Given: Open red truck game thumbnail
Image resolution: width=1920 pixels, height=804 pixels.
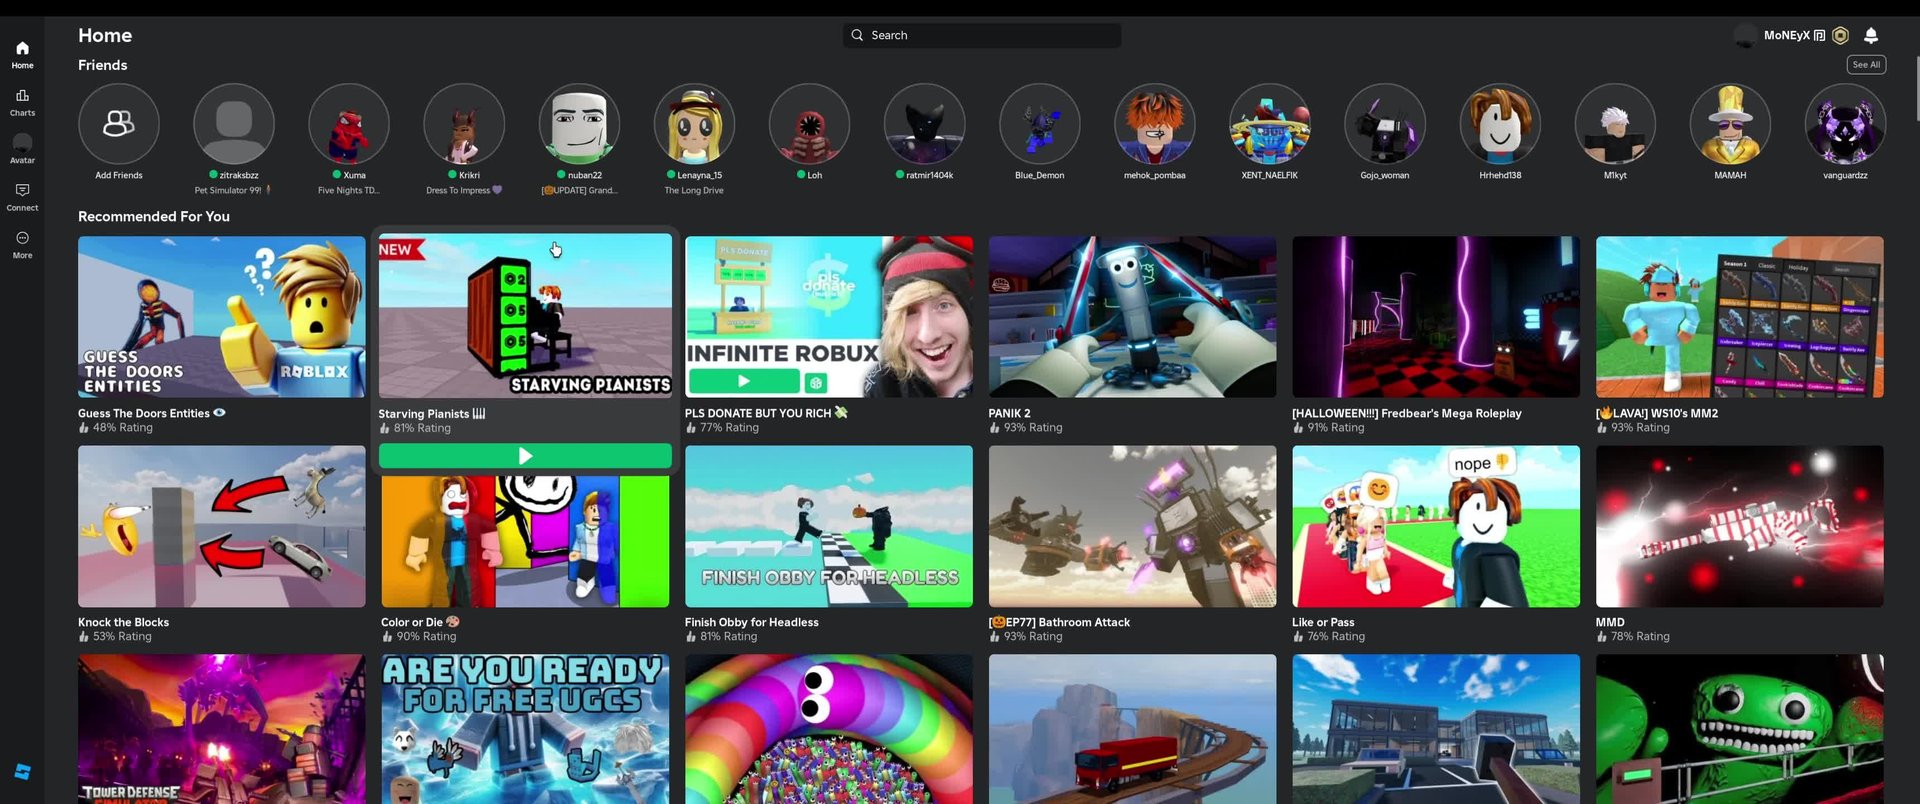Looking at the screenshot, I should click(1132, 729).
